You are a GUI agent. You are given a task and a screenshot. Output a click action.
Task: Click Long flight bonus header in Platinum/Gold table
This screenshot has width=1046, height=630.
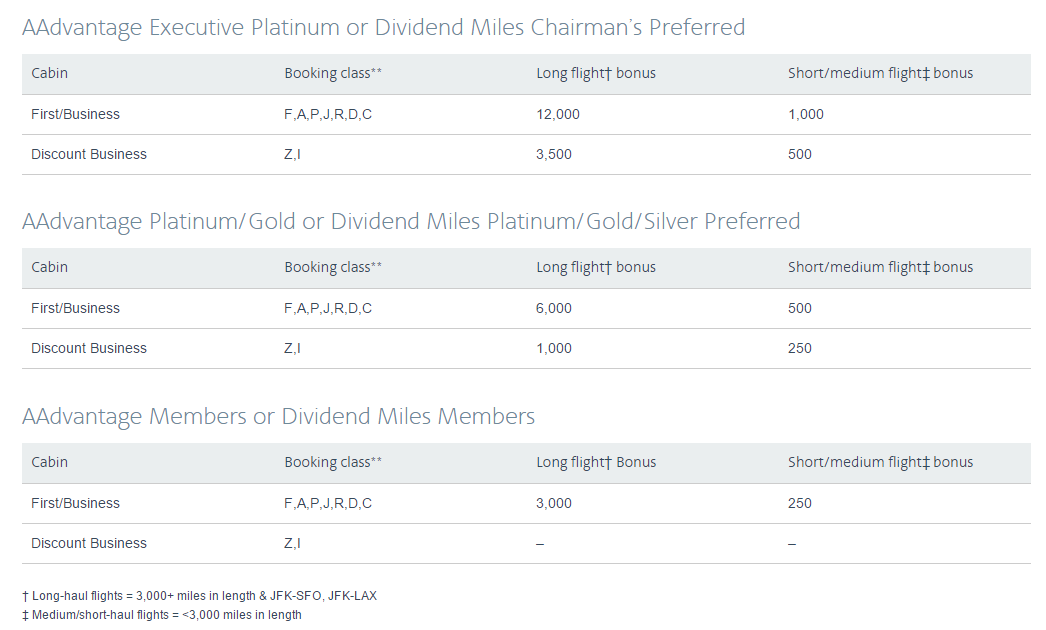(596, 267)
